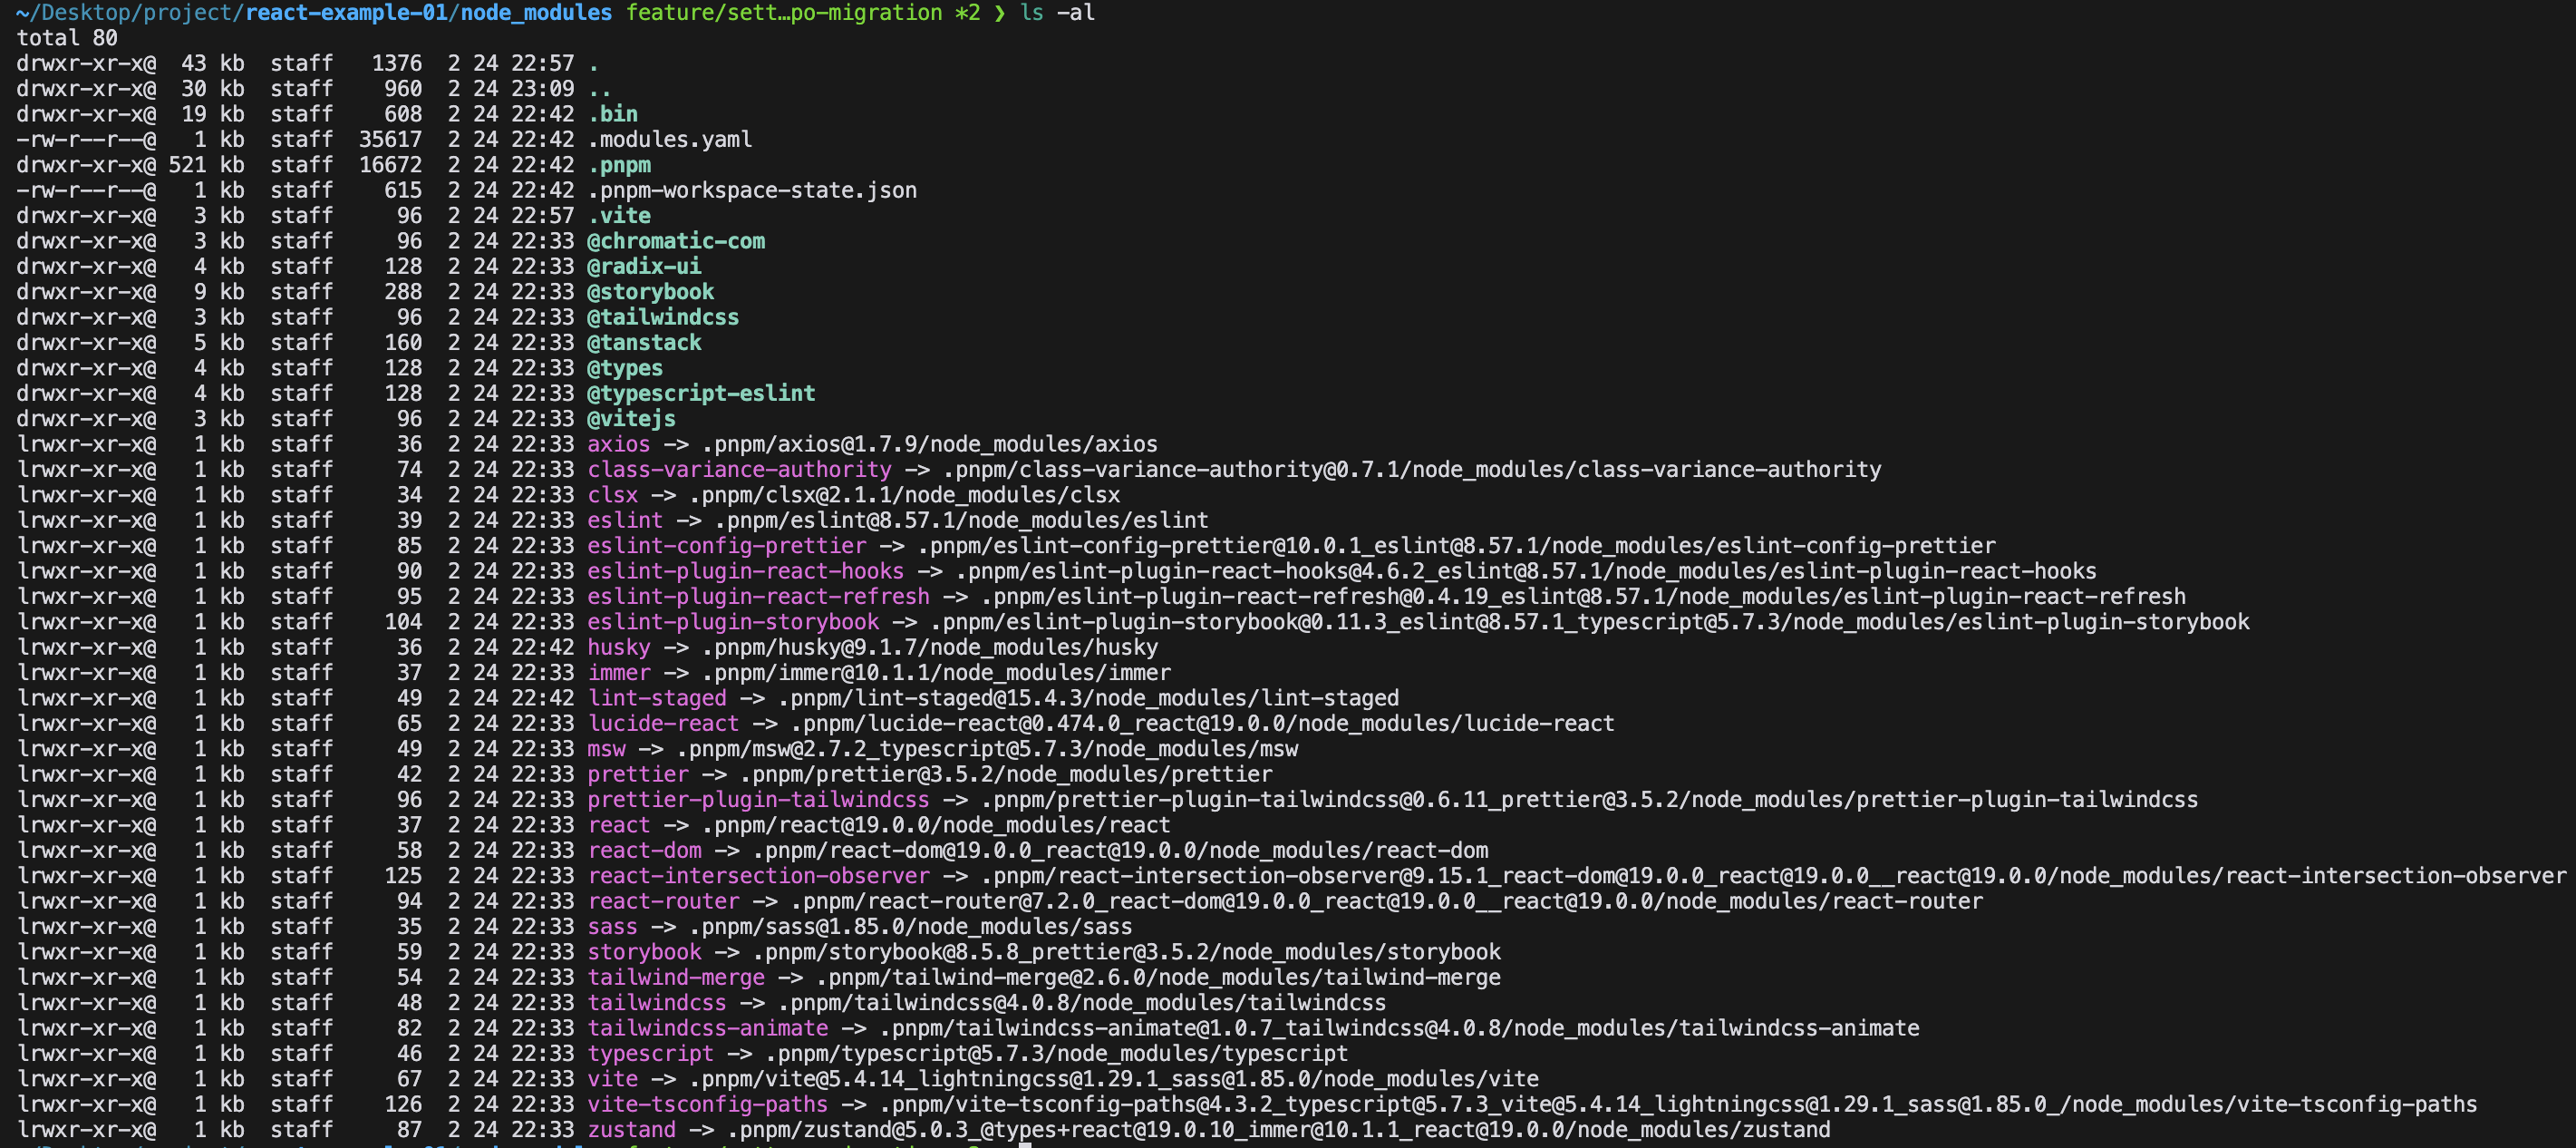Click the vite-tsconfig-paths symlink name

tap(707, 1105)
